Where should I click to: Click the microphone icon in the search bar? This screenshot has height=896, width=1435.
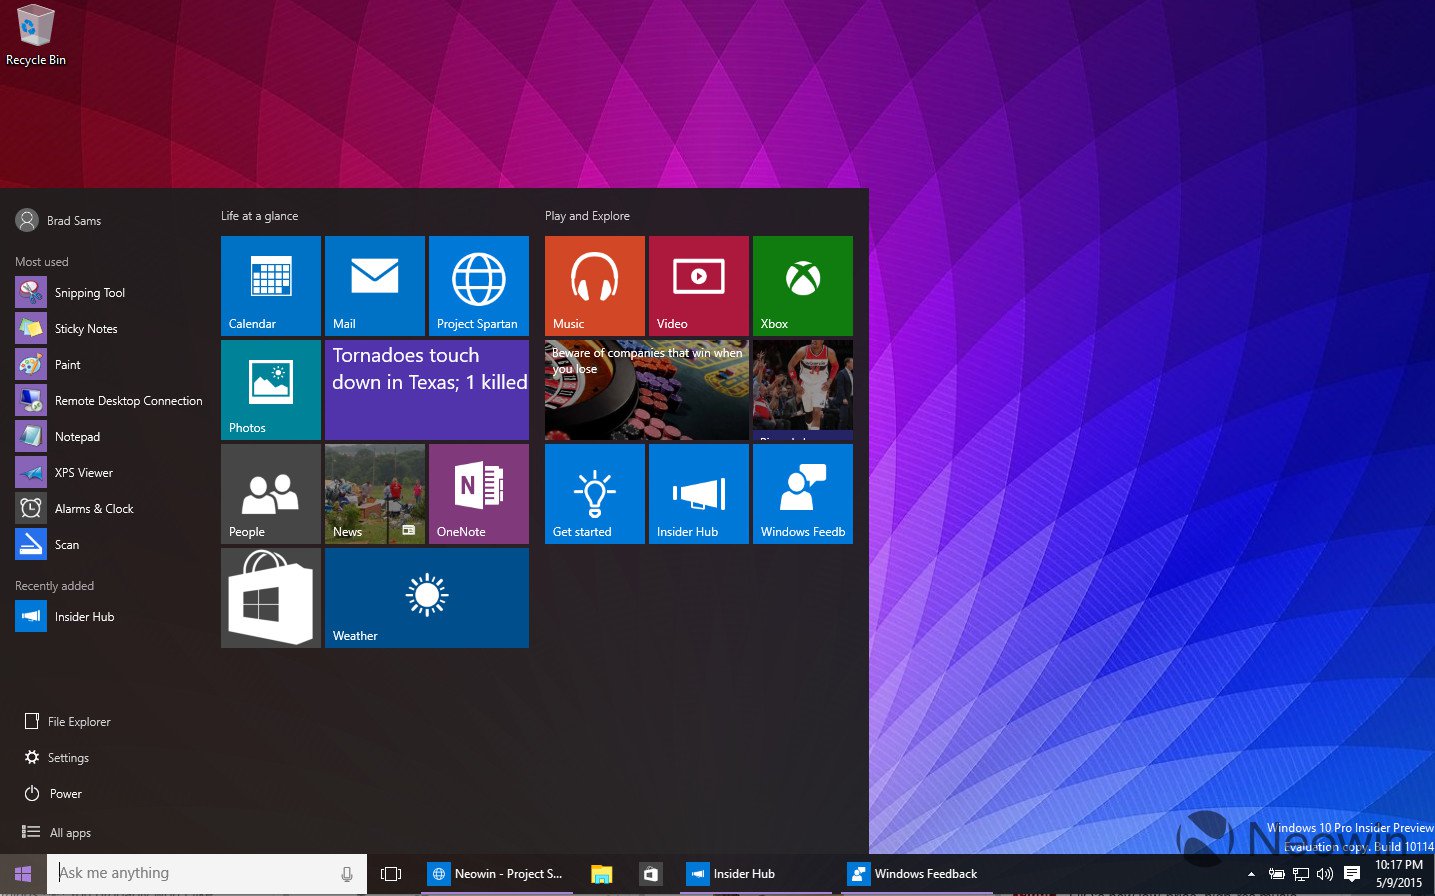[346, 872]
